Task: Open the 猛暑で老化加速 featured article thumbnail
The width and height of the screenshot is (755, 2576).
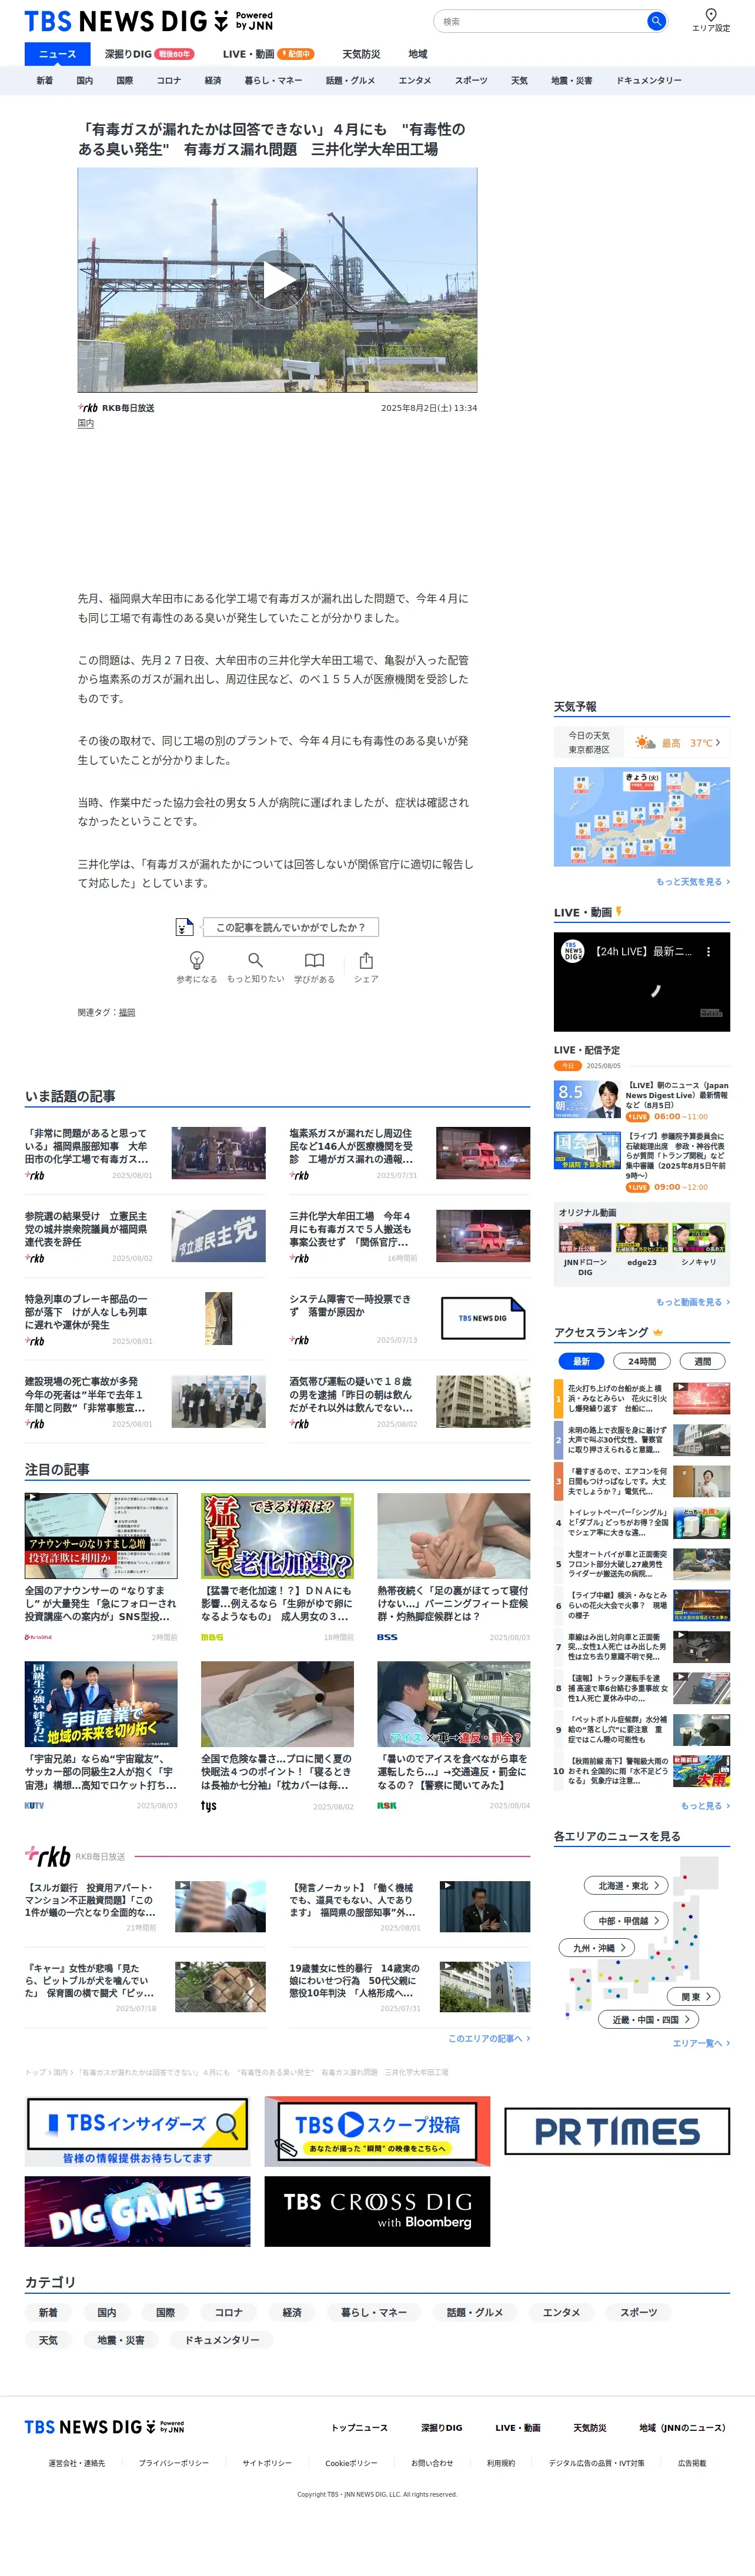Action: point(277,1536)
